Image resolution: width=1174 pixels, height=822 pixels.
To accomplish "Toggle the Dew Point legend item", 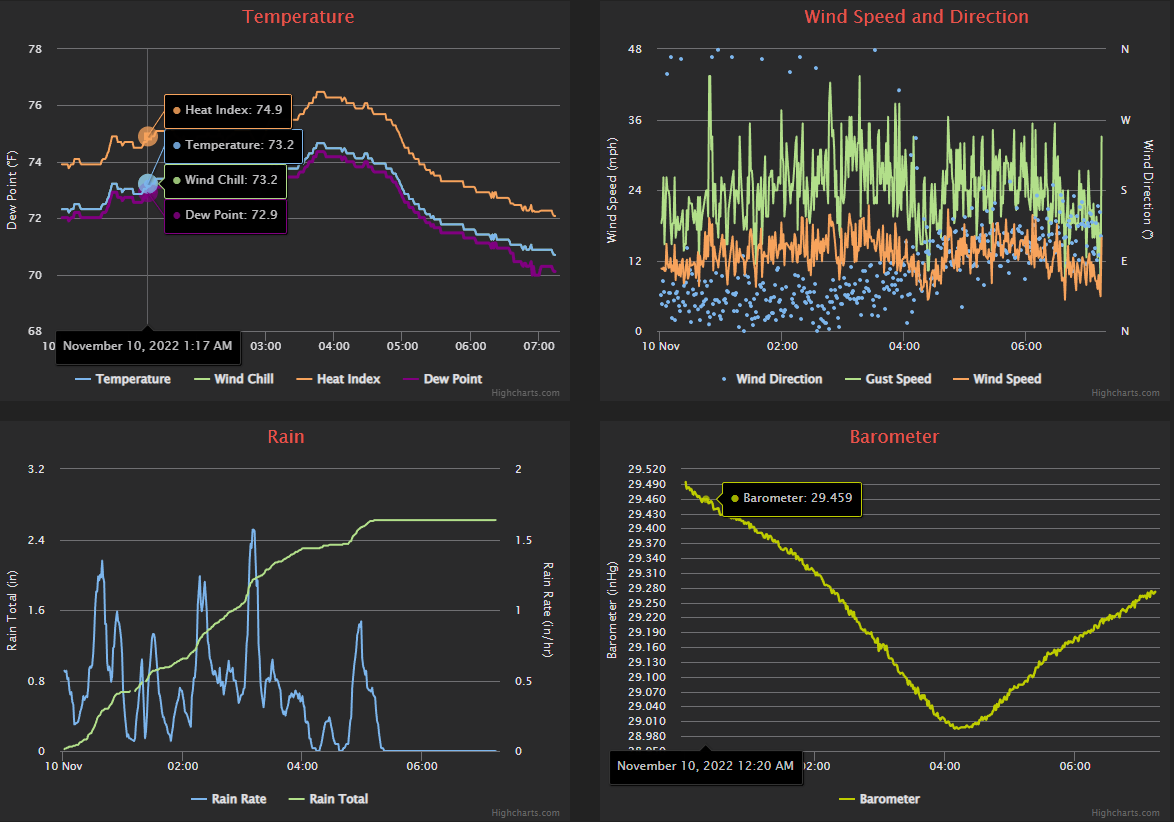I will (x=442, y=379).
